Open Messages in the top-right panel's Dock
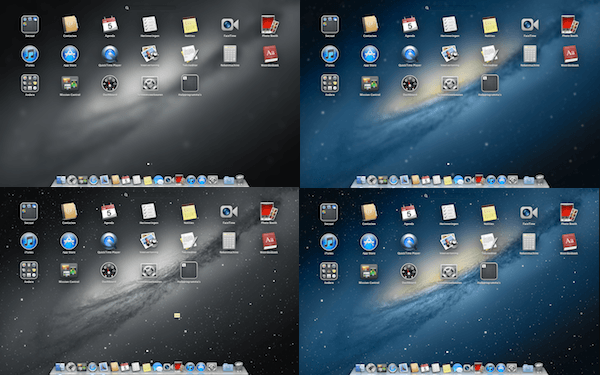The height and width of the screenshot is (375, 600). point(458,180)
